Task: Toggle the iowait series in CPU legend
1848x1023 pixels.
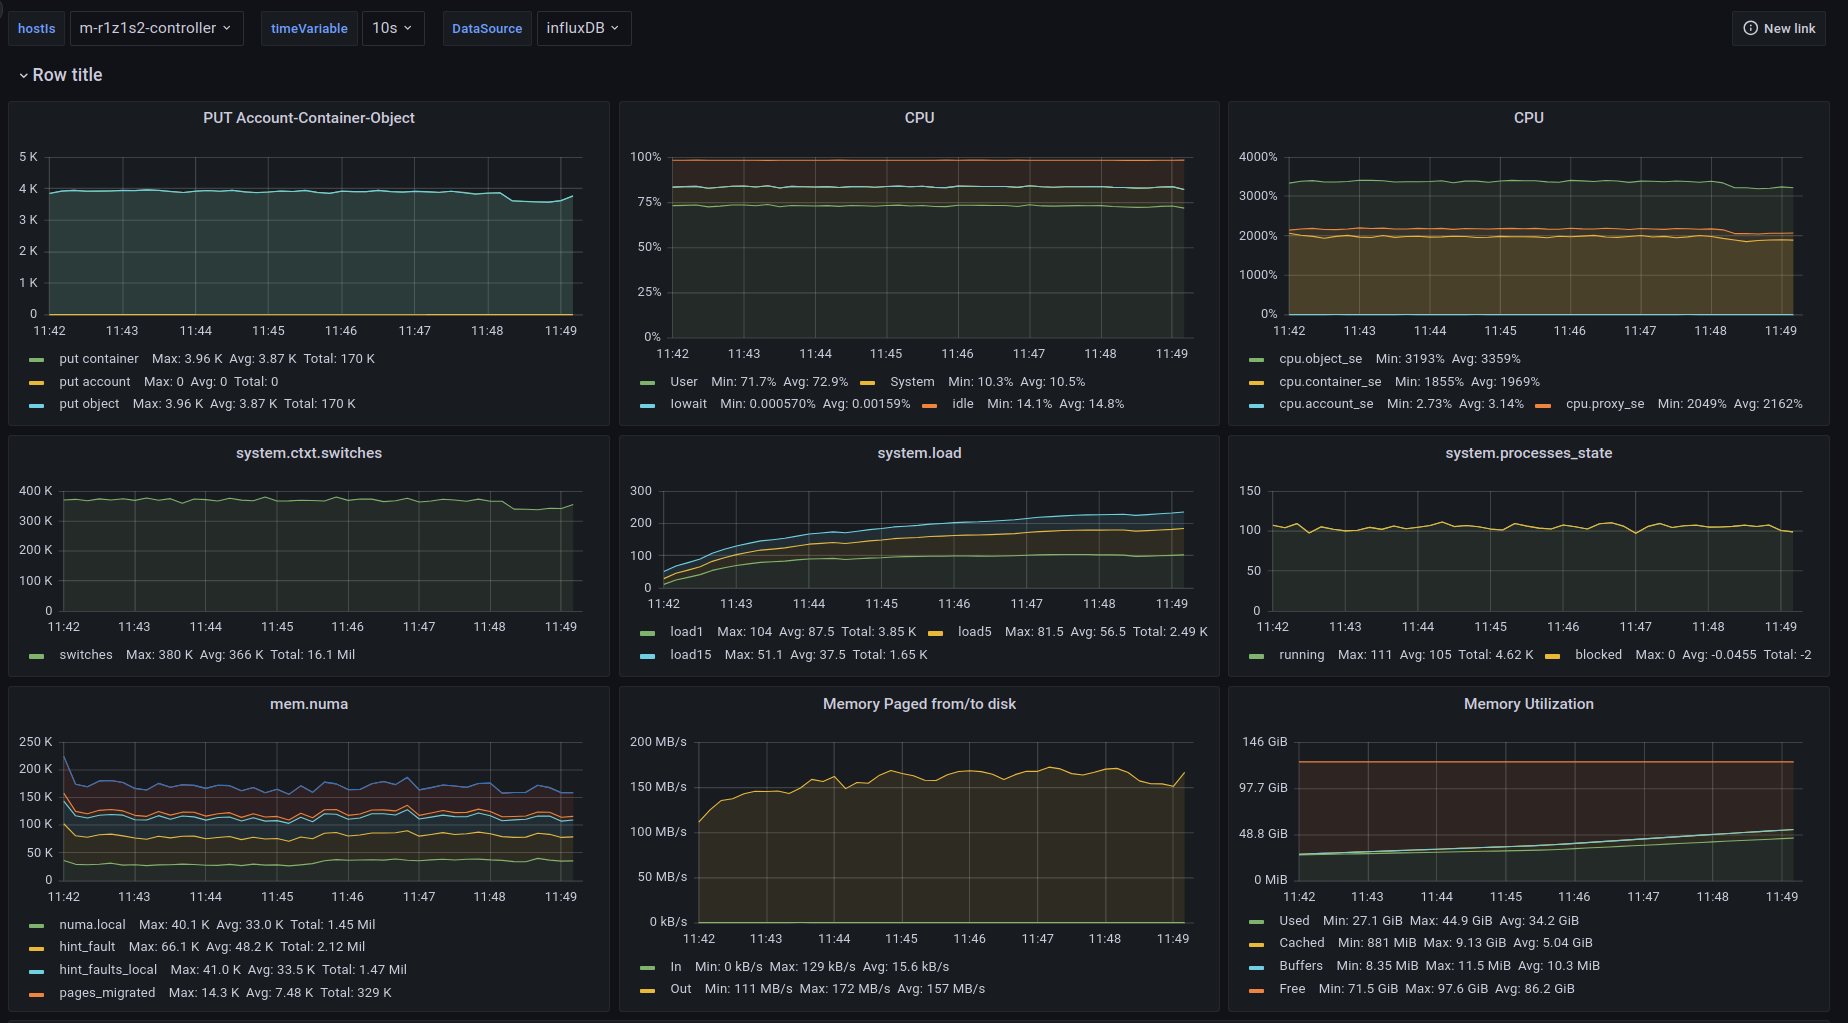Action: coord(688,404)
